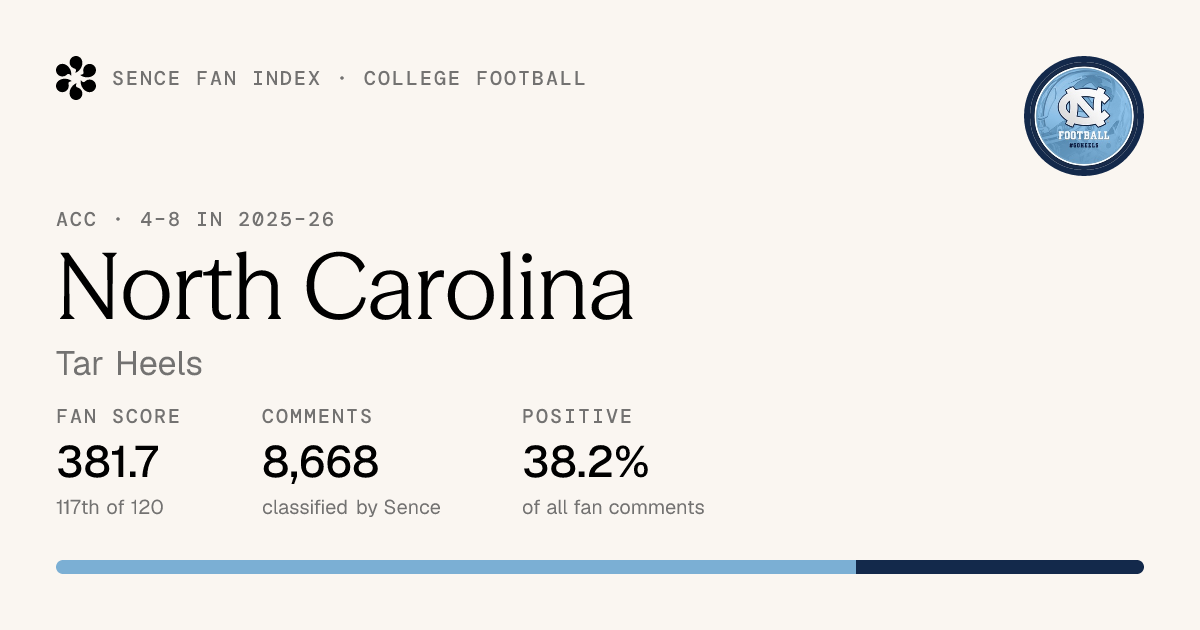Select the 8,668 comments count
The width and height of the screenshot is (1200, 630).
point(320,462)
